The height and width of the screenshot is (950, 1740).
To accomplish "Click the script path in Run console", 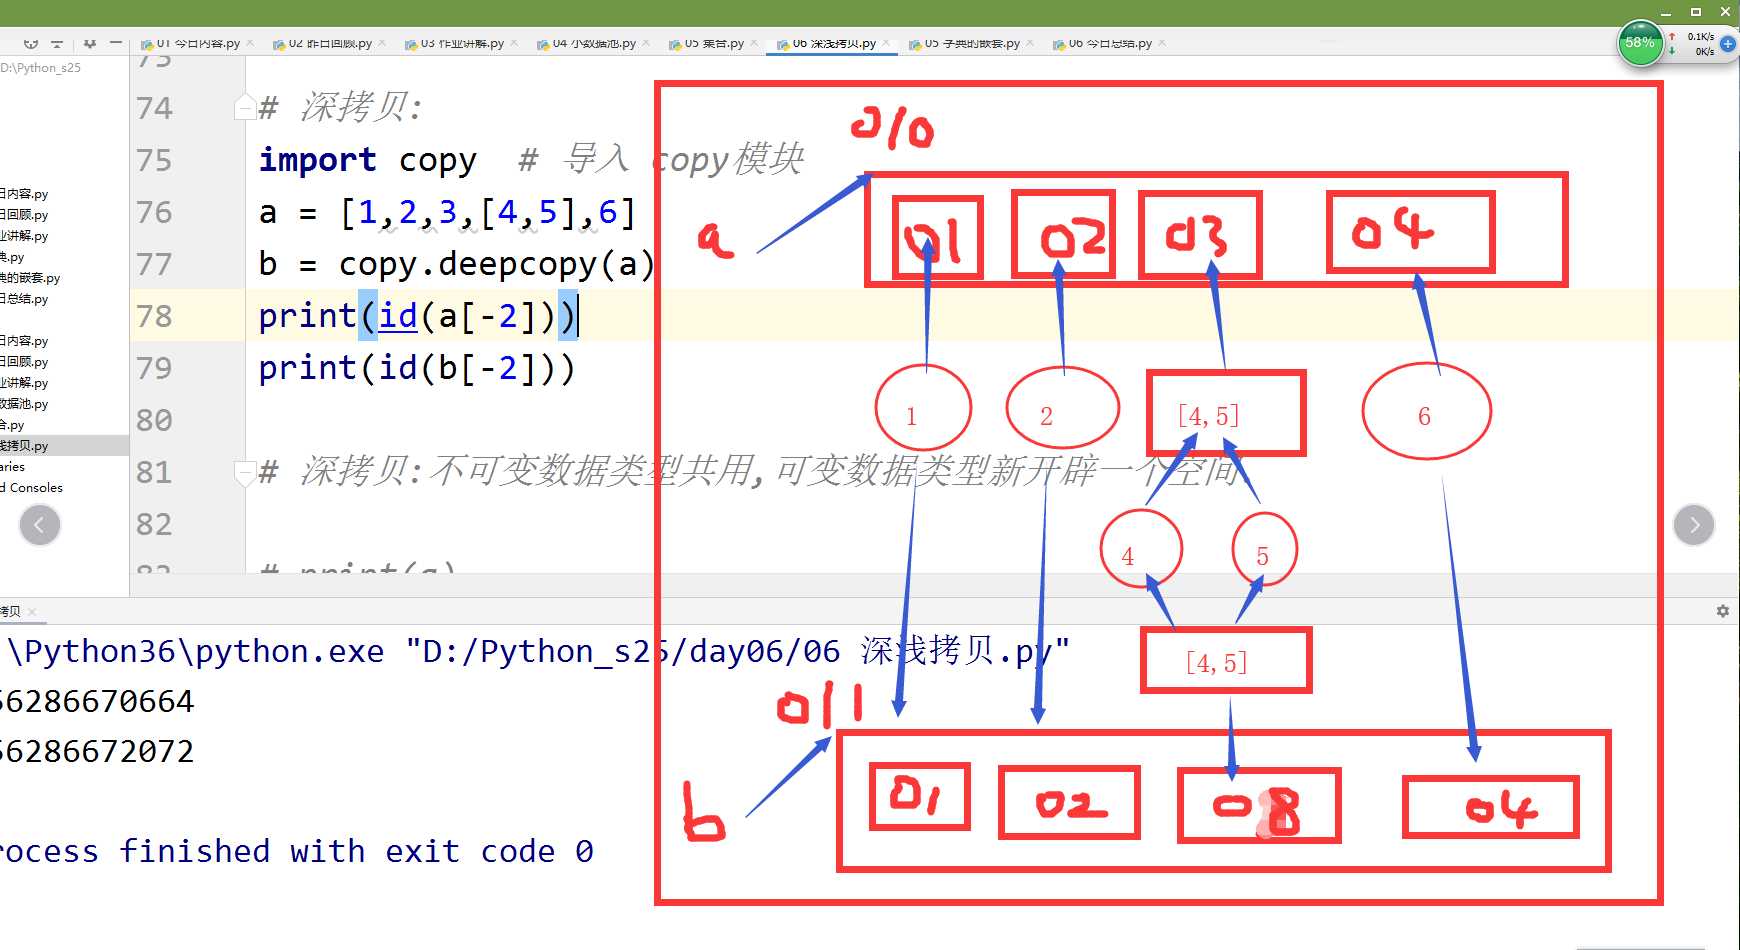I will [737, 651].
